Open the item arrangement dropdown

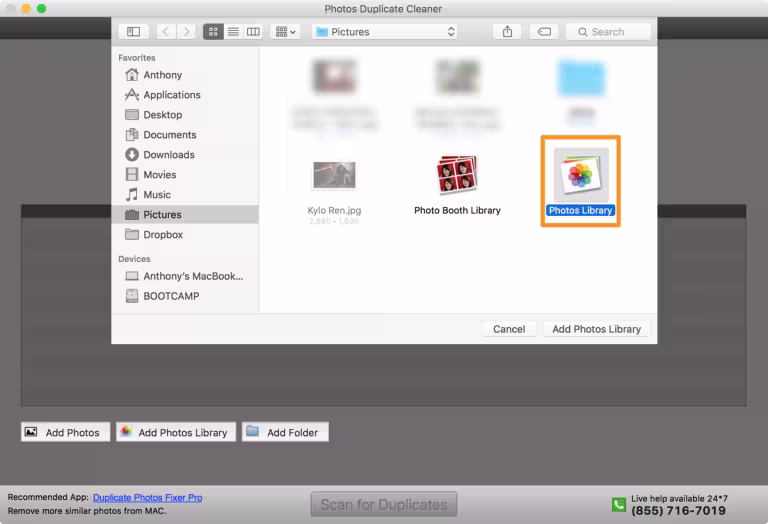click(285, 32)
